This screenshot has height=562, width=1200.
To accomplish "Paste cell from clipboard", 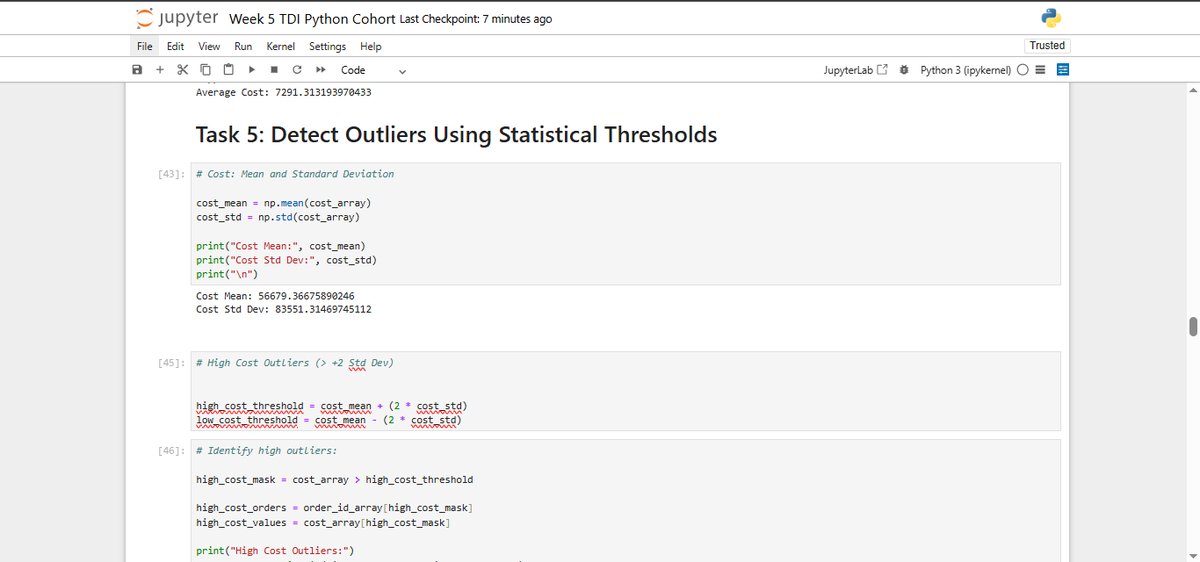I will pos(228,70).
